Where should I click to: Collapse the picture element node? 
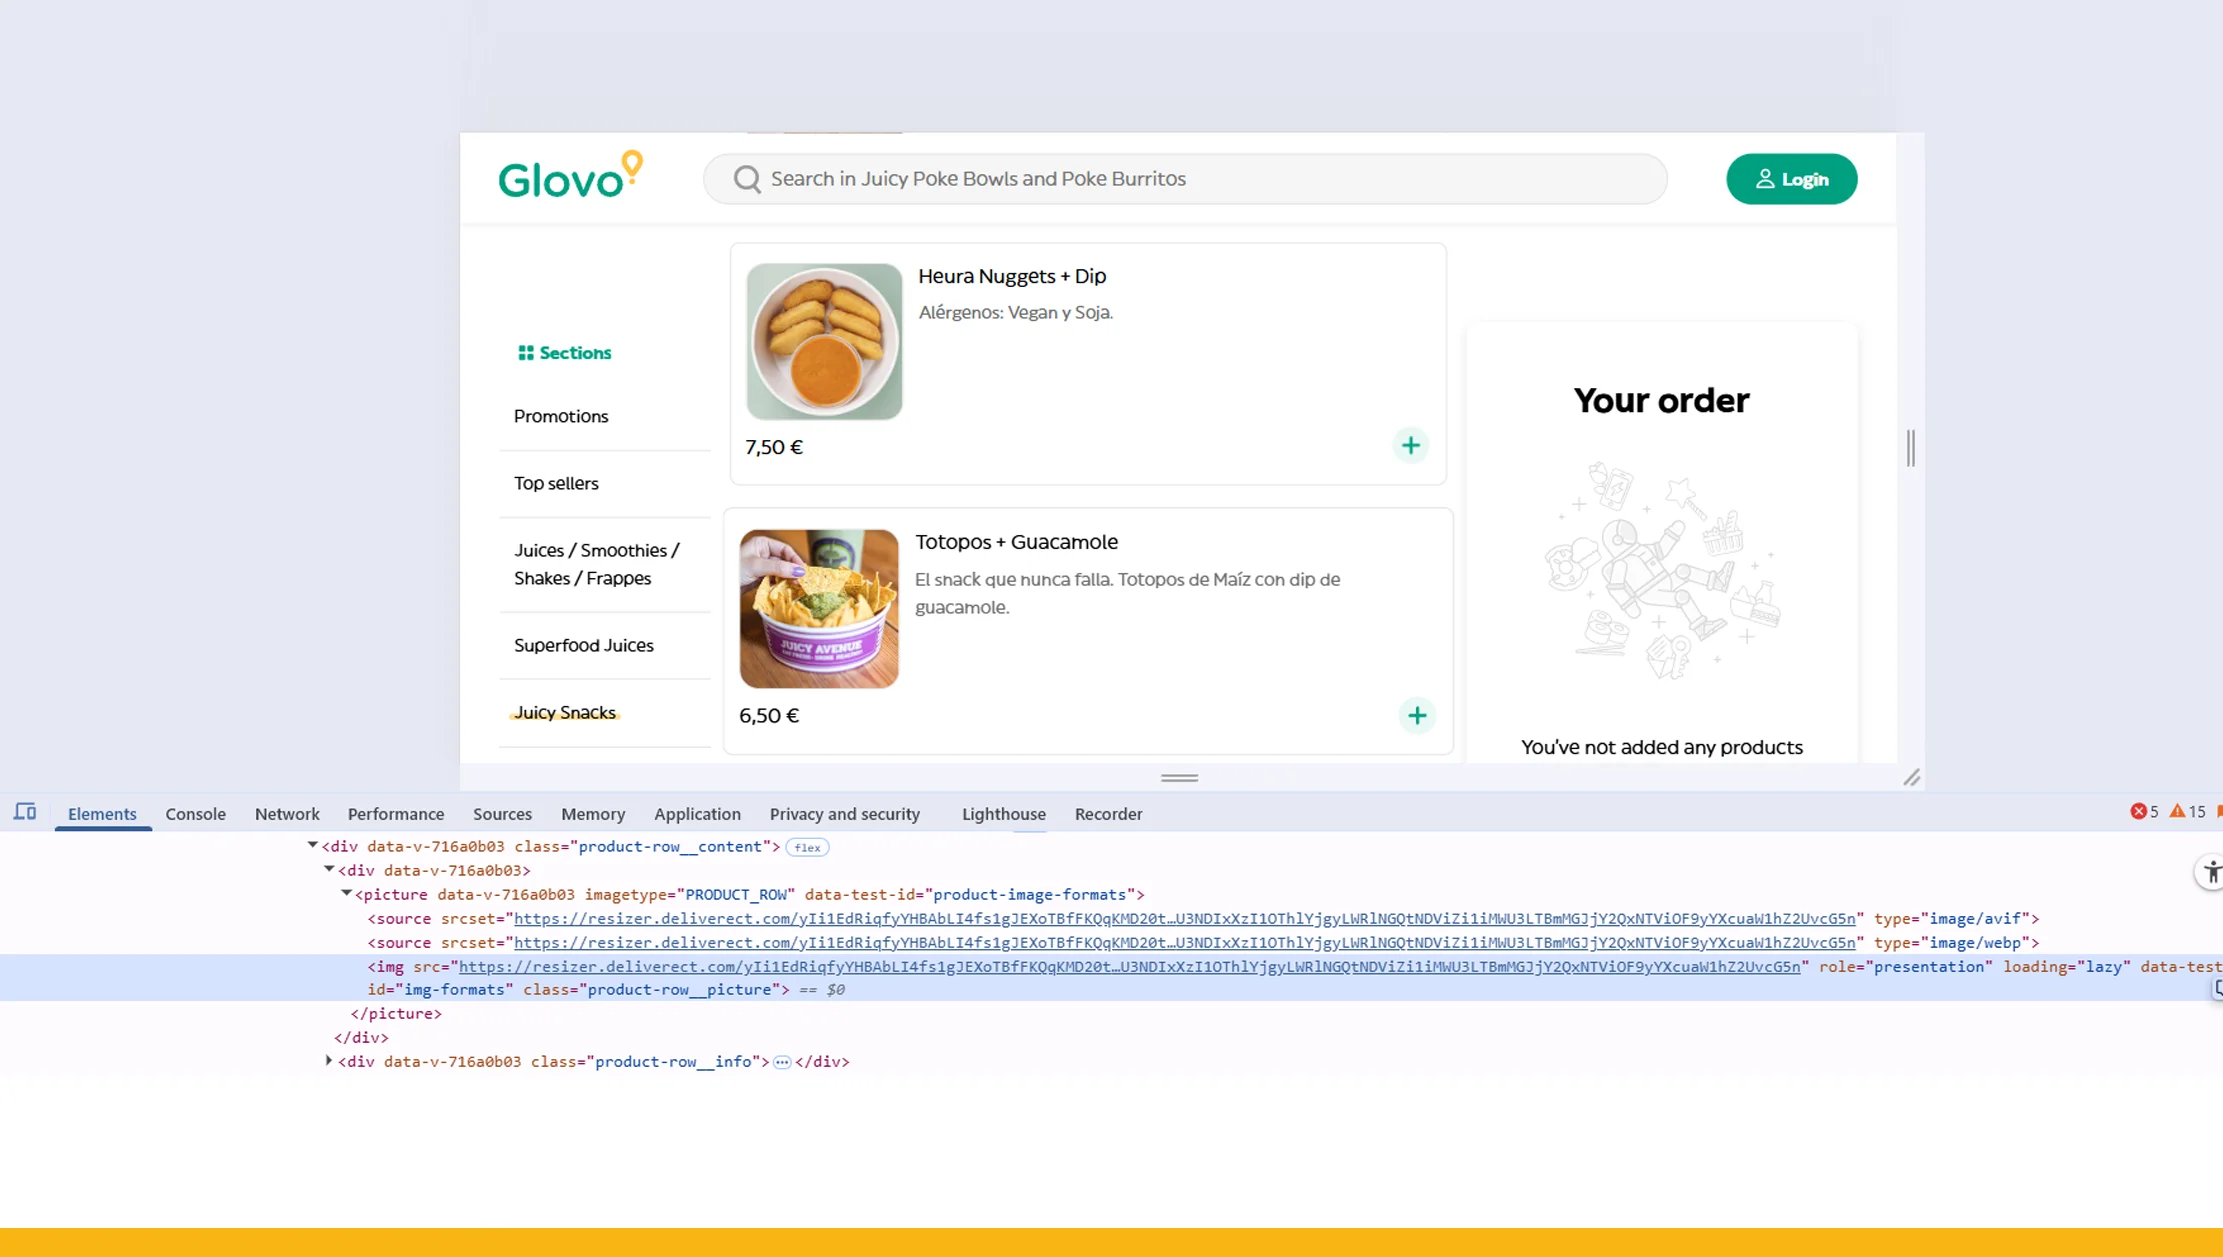coord(346,894)
